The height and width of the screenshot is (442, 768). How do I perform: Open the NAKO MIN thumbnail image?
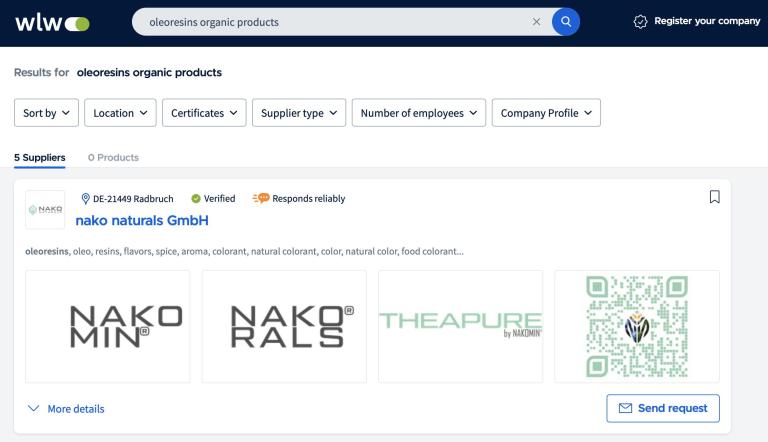[x=108, y=326]
